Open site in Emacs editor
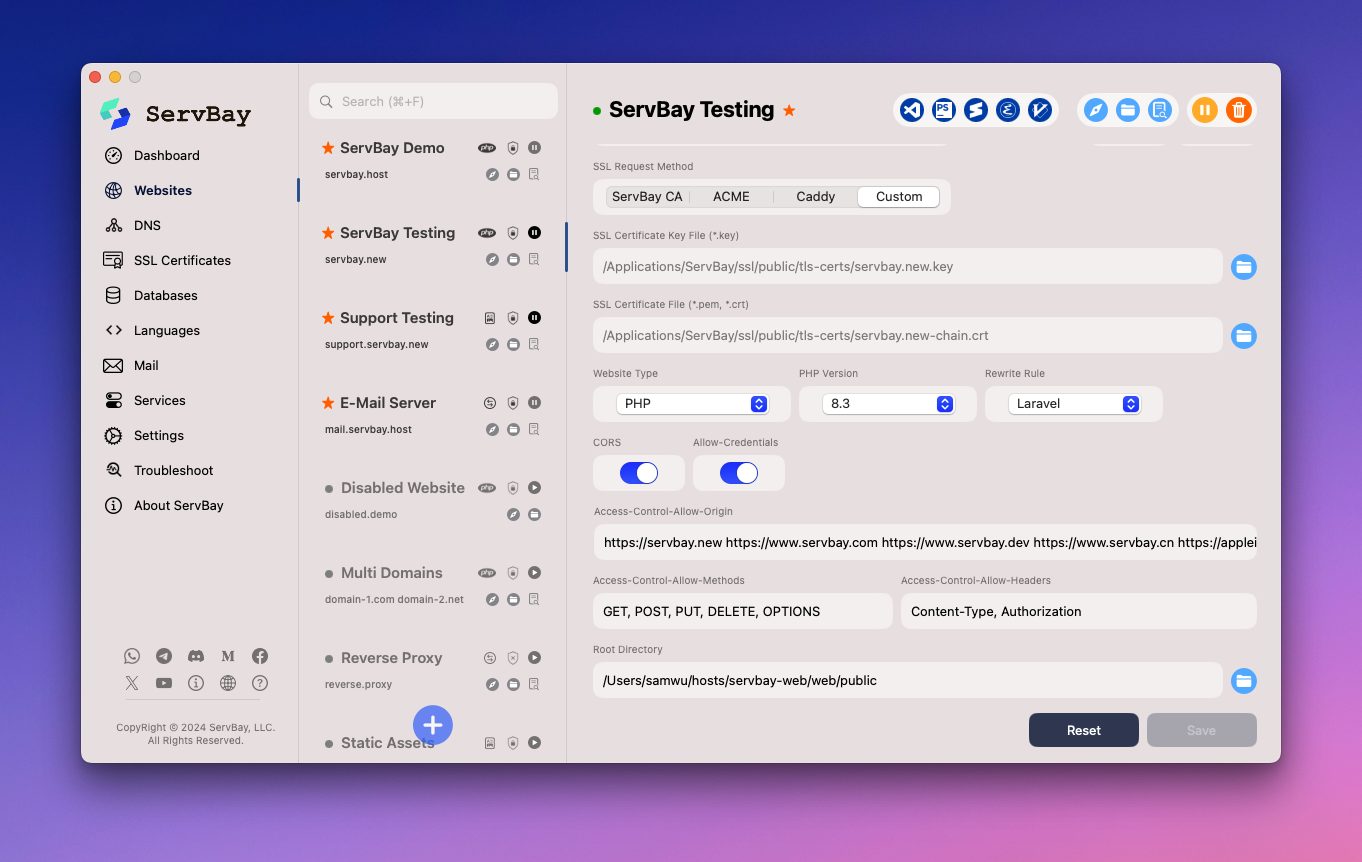Image resolution: width=1362 pixels, height=862 pixels. point(1008,110)
